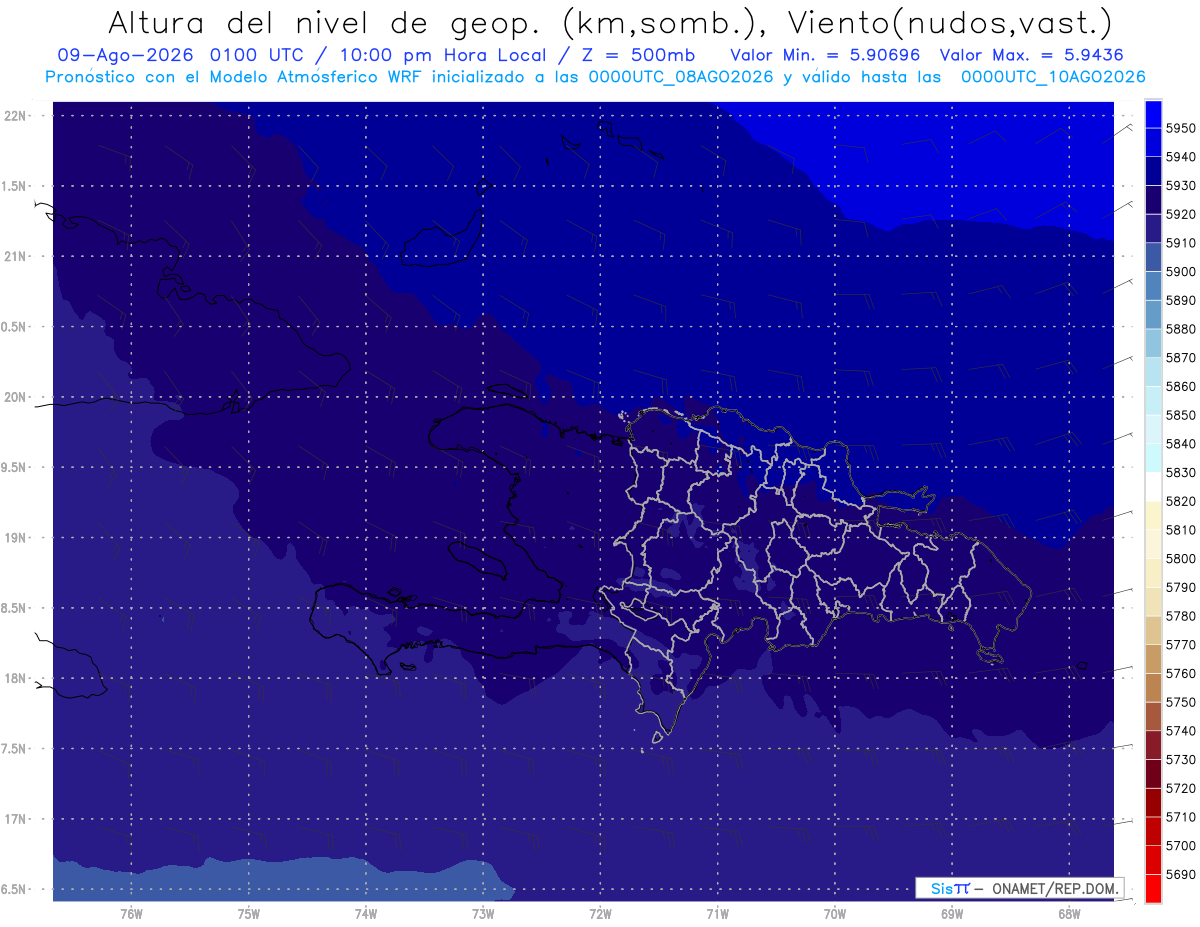Click the 'Z = 500mb' level label
The width and height of the screenshot is (1200, 927).
click(x=639, y=55)
